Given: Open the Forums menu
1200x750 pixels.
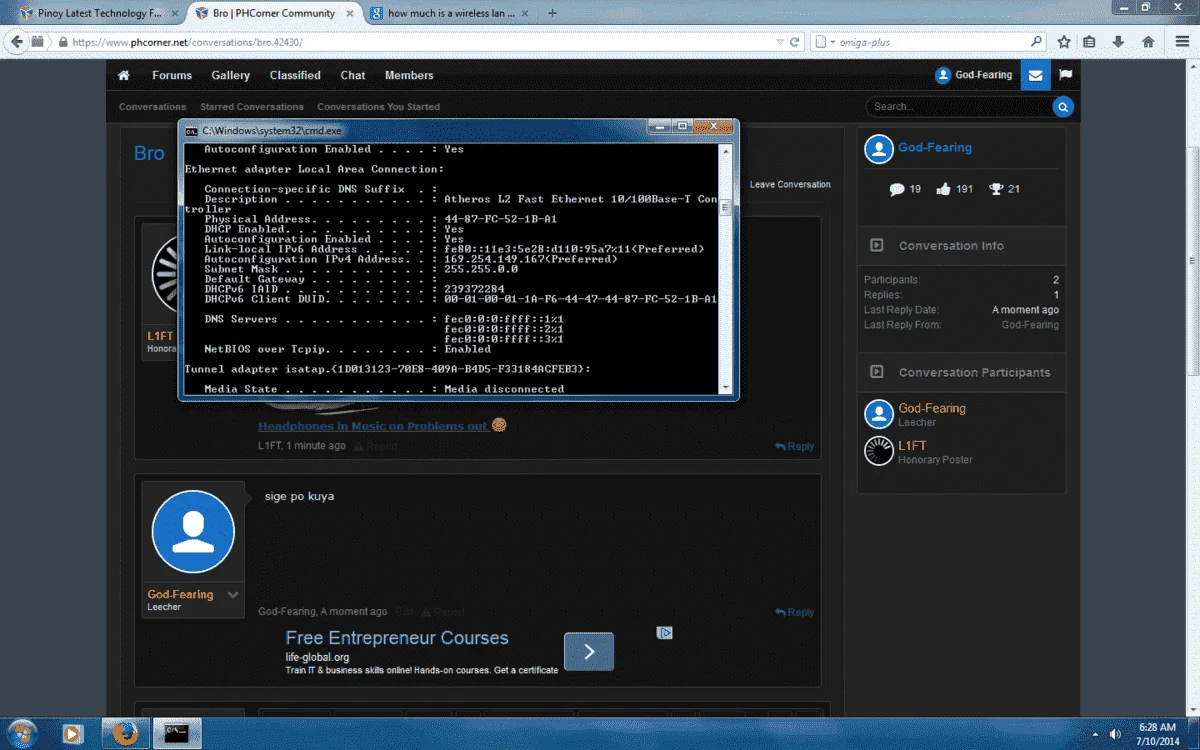Looking at the screenshot, I should 172,75.
